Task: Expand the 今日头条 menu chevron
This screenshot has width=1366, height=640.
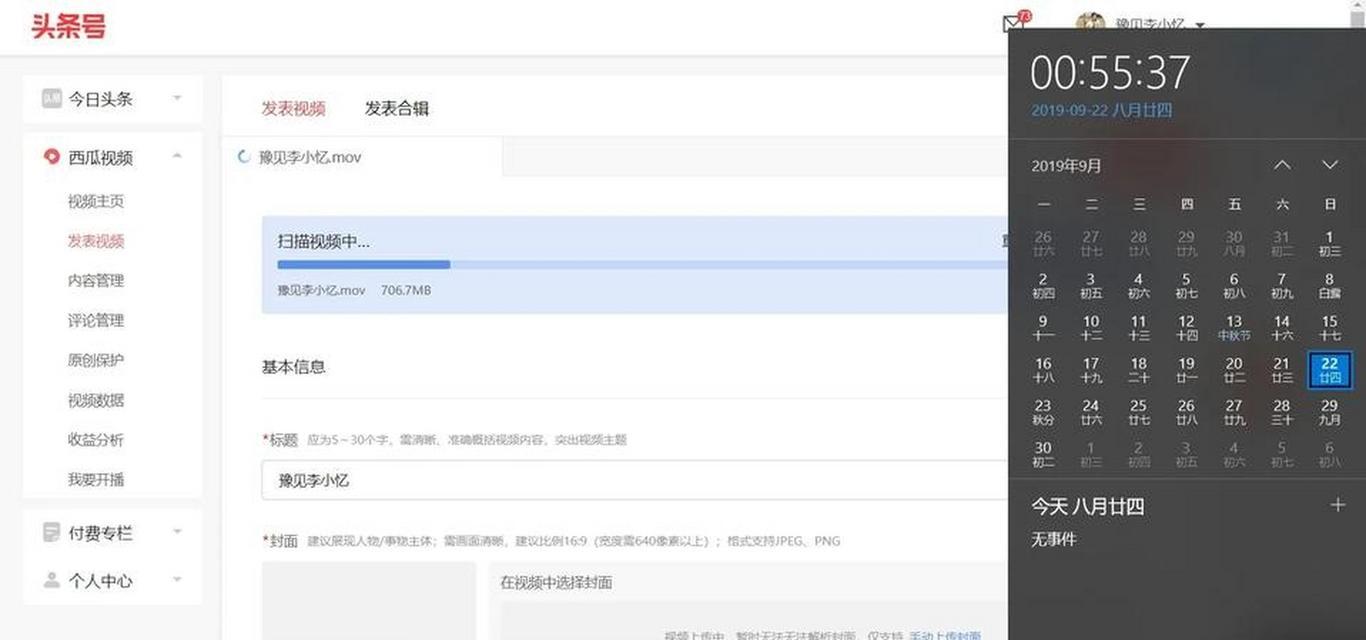Action: (x=177, y=98)
